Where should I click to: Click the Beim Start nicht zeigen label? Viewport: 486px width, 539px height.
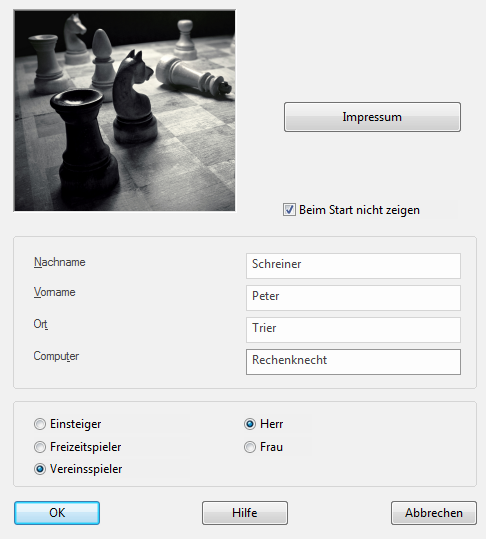(x=359, y=210)
